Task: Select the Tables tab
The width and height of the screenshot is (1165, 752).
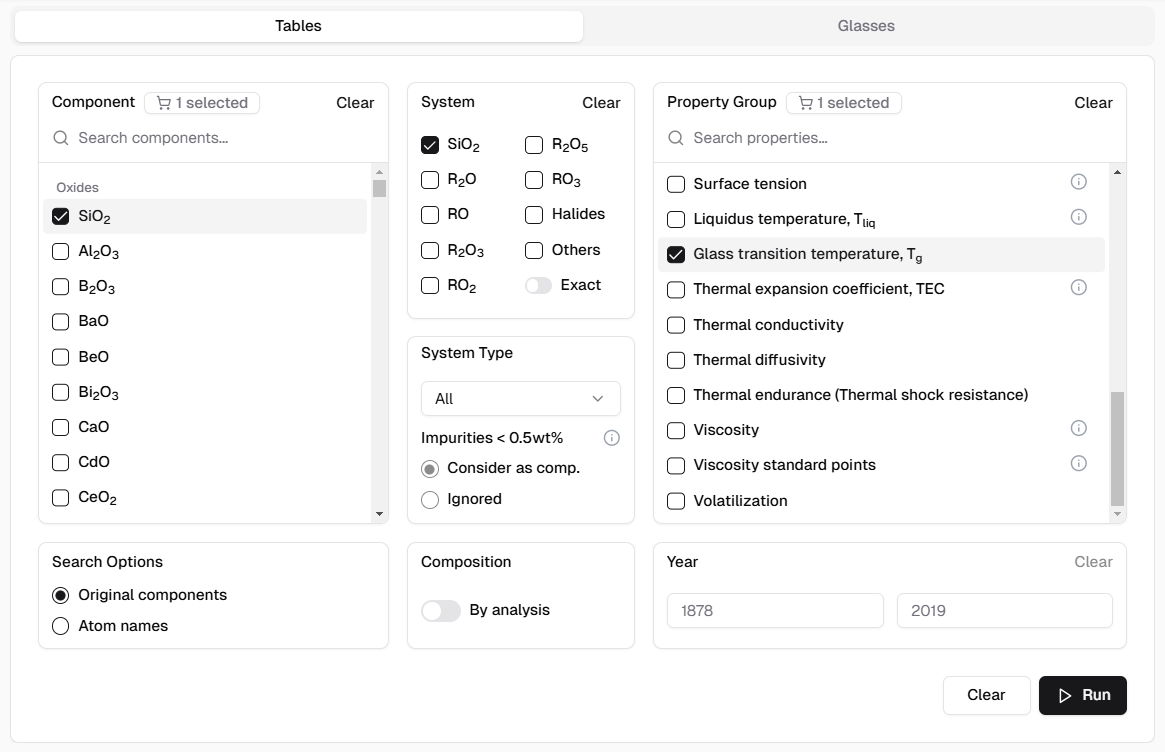Action: click(x=298, y=26)
